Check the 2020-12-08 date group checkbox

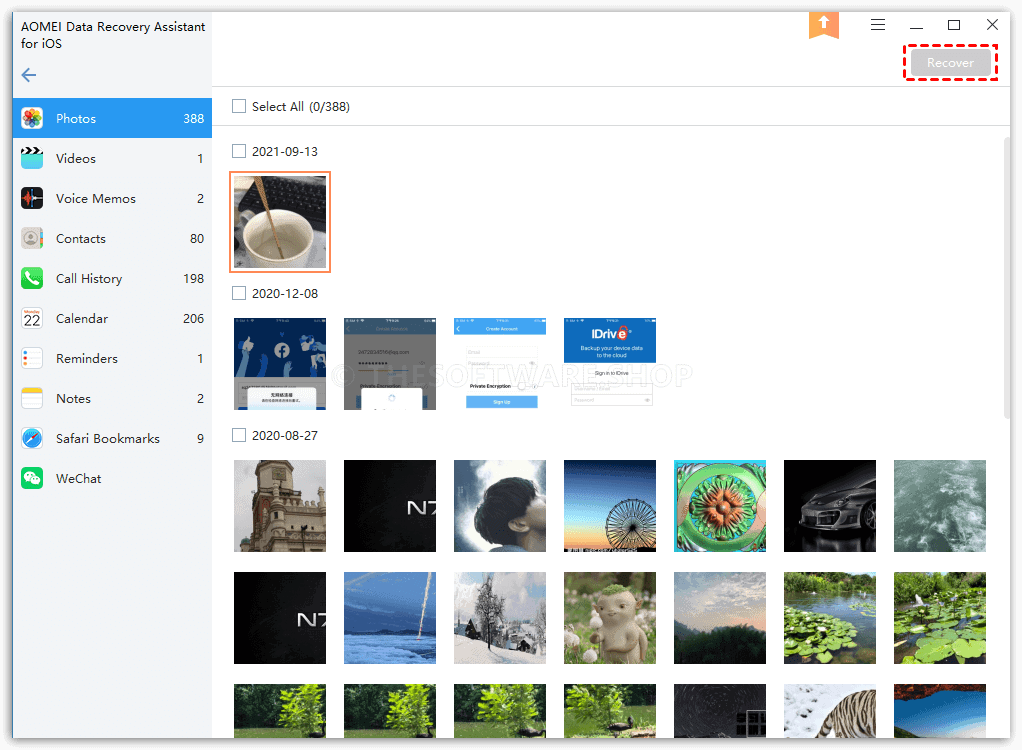click(239, 293)
